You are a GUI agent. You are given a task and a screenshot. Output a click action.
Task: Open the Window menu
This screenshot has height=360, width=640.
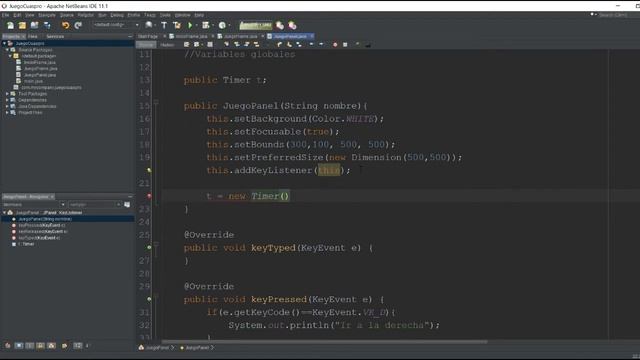(x=182, y=15)
